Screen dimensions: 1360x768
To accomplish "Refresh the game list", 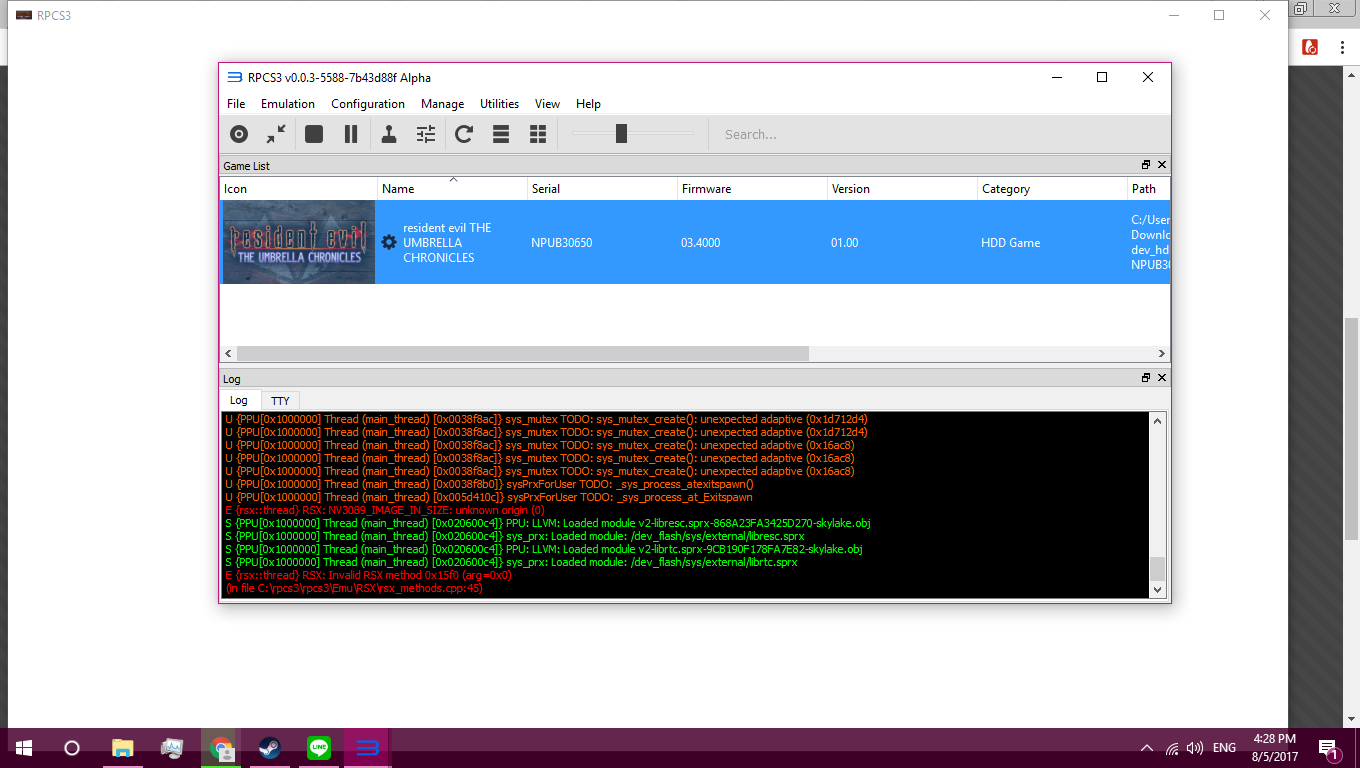I will point(464,134).
